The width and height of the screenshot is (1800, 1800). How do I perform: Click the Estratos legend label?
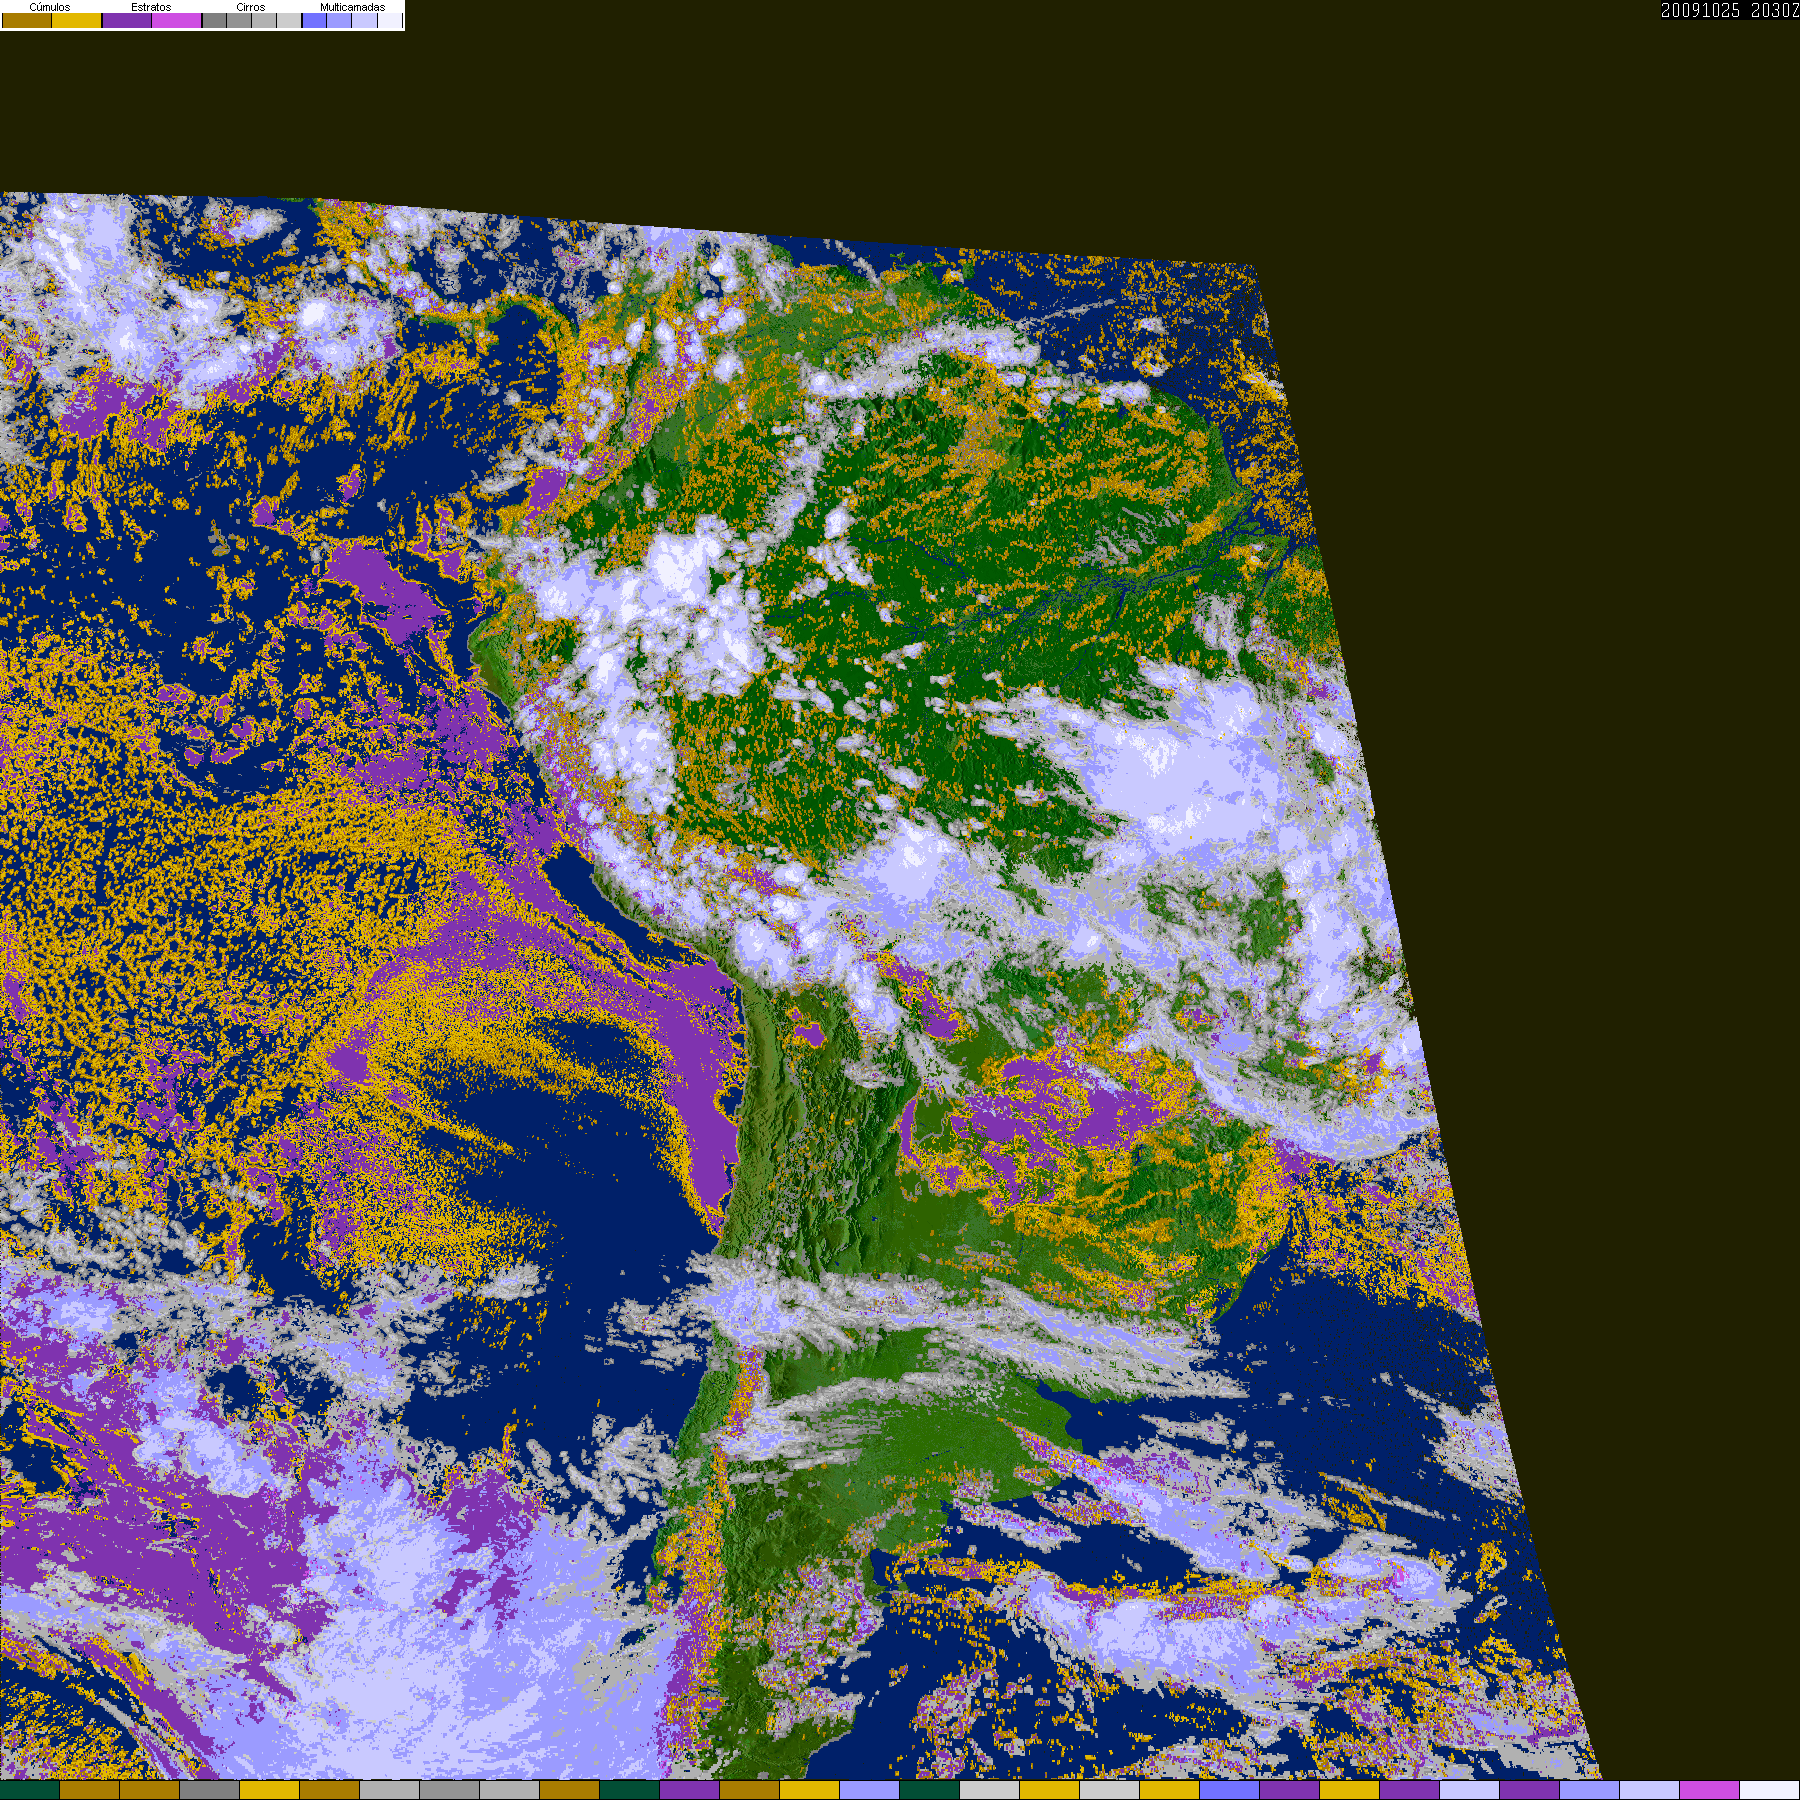click(151, 7)
